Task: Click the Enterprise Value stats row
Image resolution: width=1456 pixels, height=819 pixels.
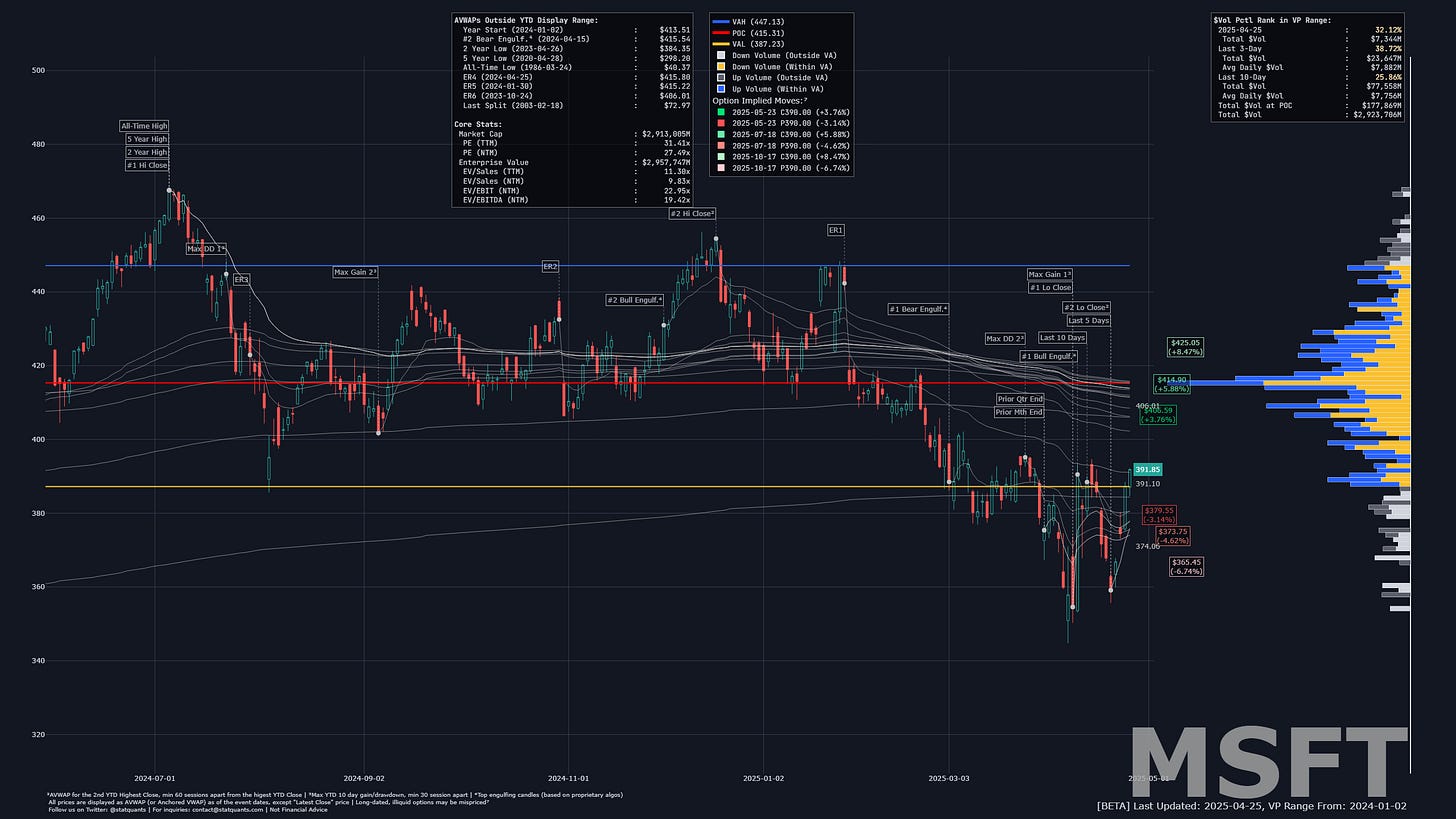Action: click(x=574, y=162)
